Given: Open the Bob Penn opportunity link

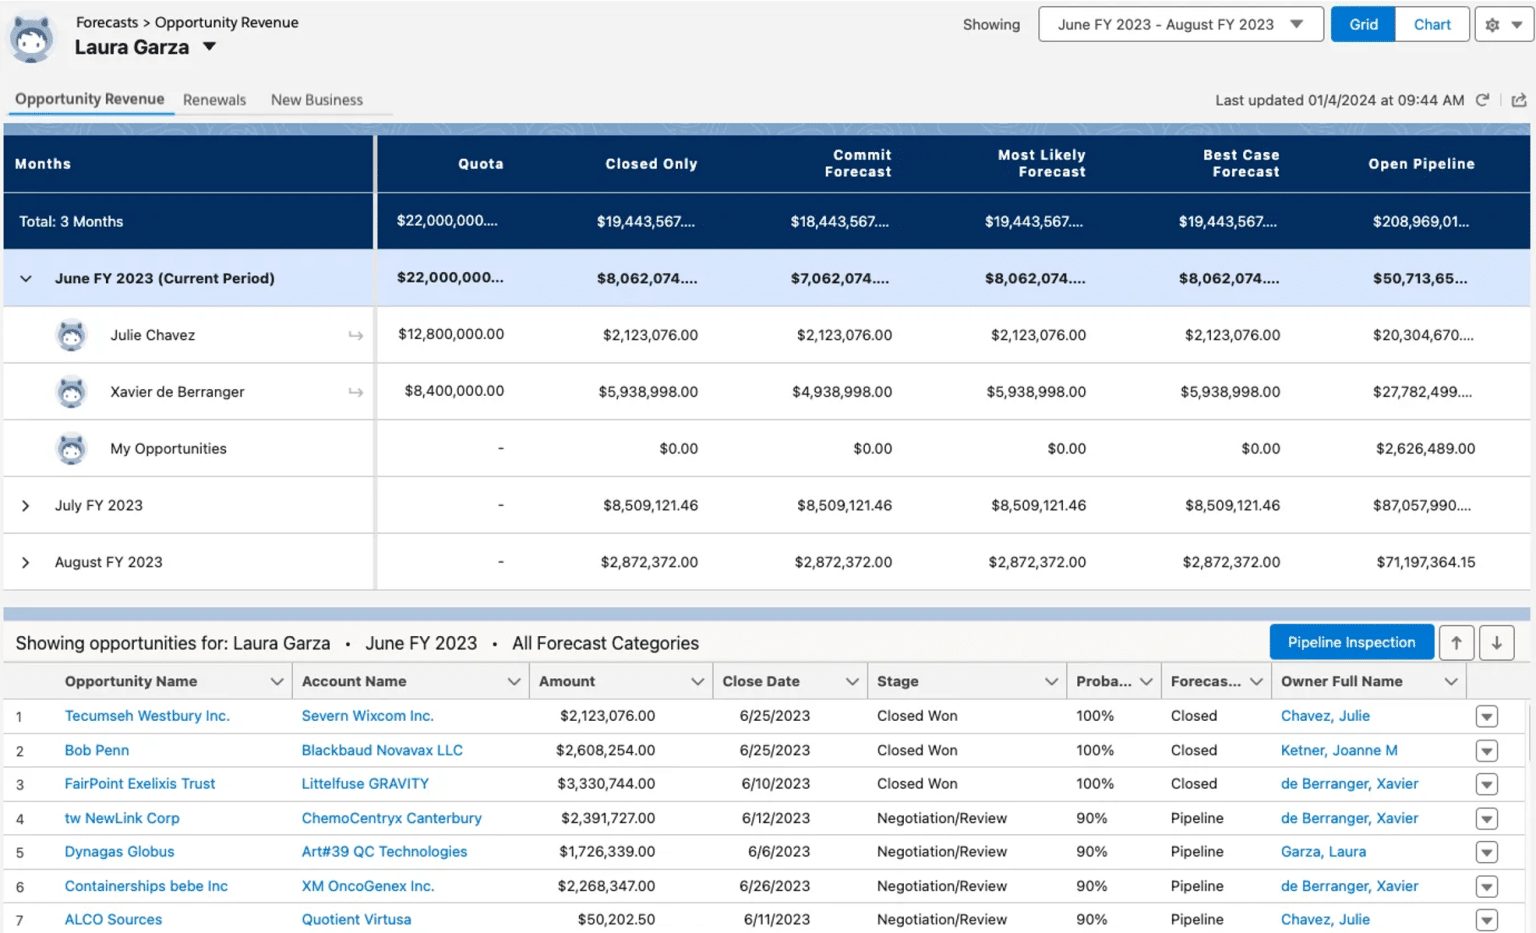Looking at the screenshot, I should coord(96,750).
